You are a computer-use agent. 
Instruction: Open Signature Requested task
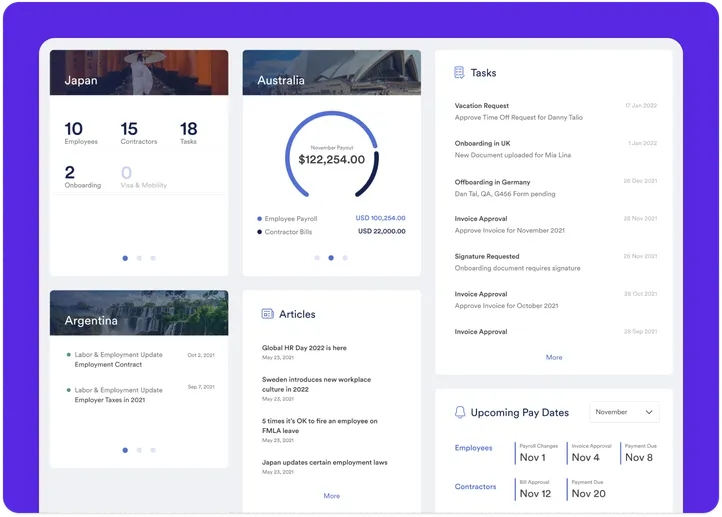click(x=556, y=262)
